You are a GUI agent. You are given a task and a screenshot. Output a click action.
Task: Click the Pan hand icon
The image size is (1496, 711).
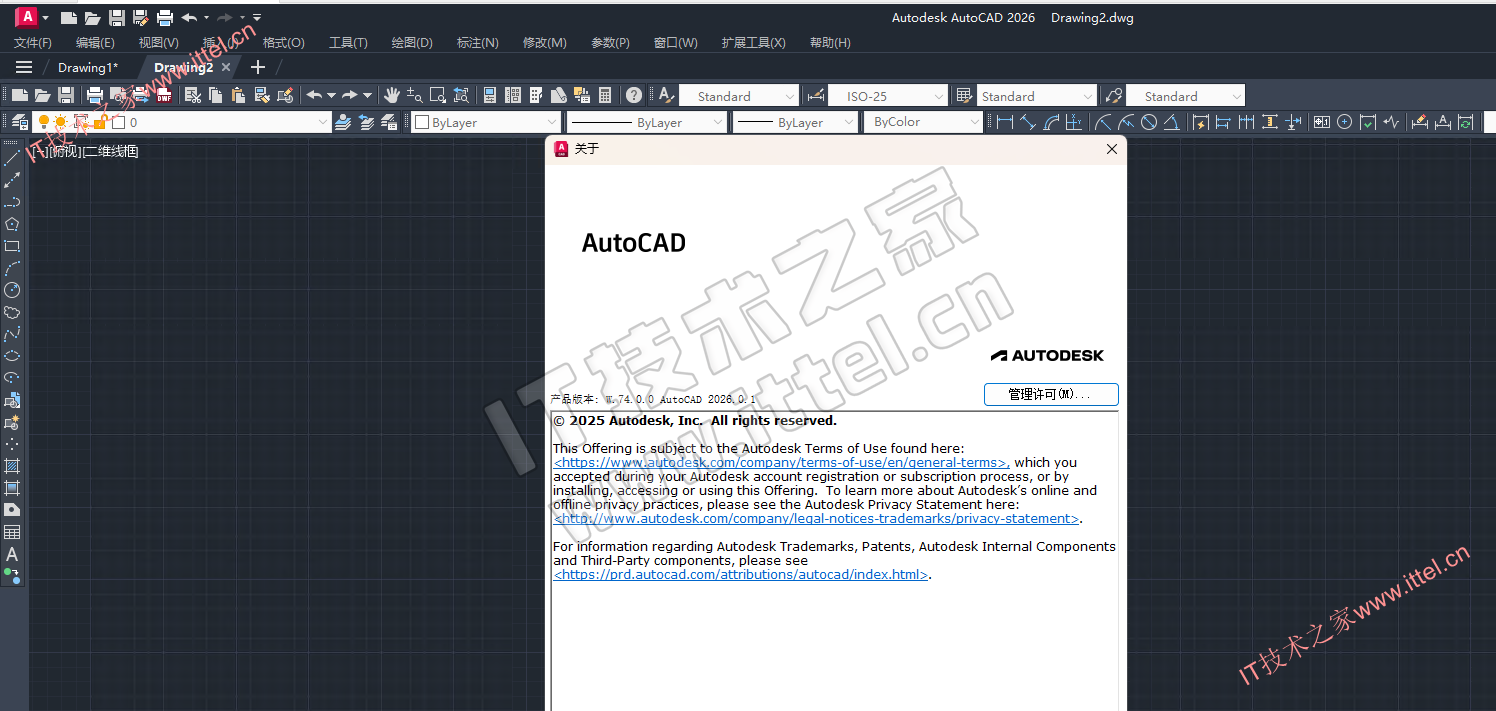[392, 95]
